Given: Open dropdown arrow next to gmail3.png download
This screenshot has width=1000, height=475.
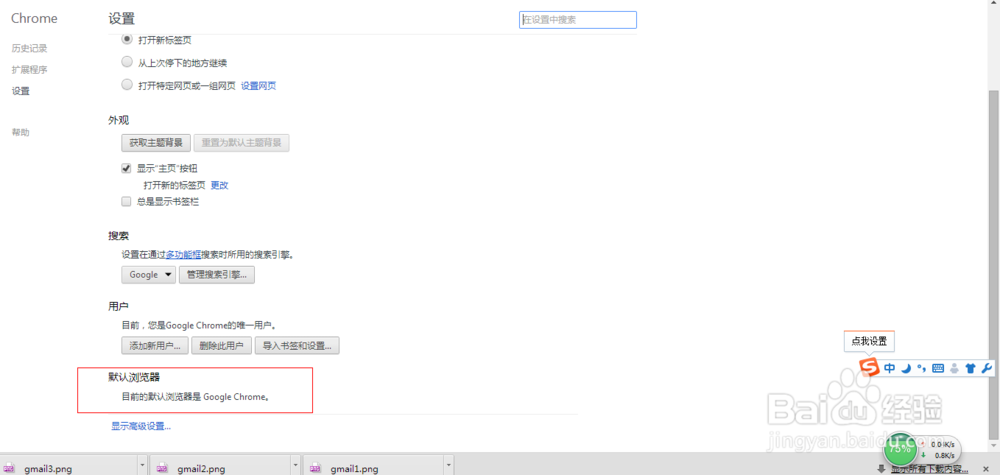Looking at the screenshot, I should click(x=142, y=465).
